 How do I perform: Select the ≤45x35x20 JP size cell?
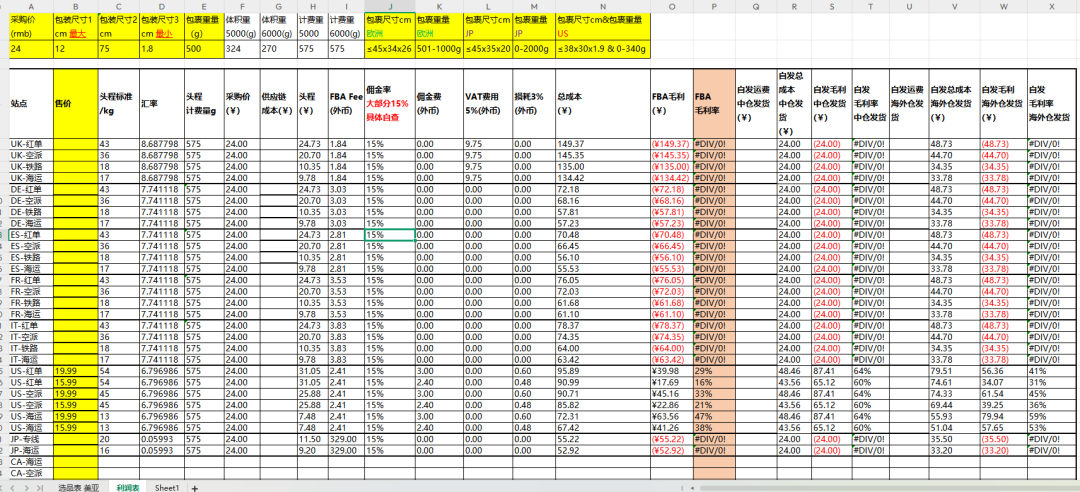tap(488, 50)
